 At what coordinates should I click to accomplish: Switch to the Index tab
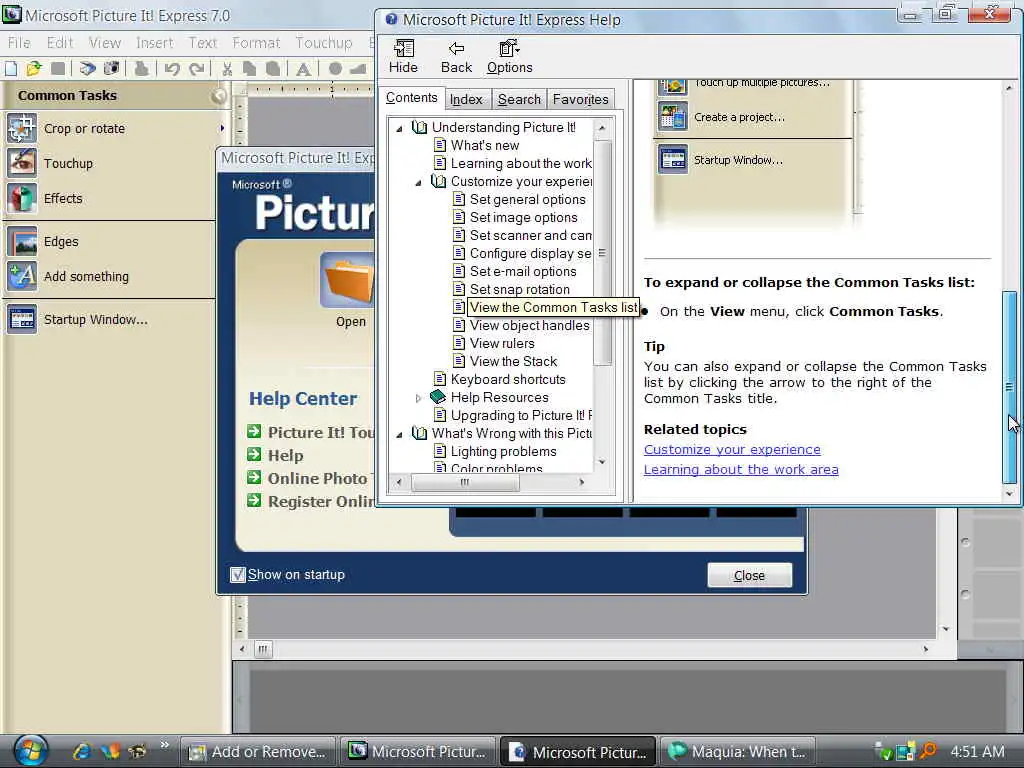coord(466,99)
